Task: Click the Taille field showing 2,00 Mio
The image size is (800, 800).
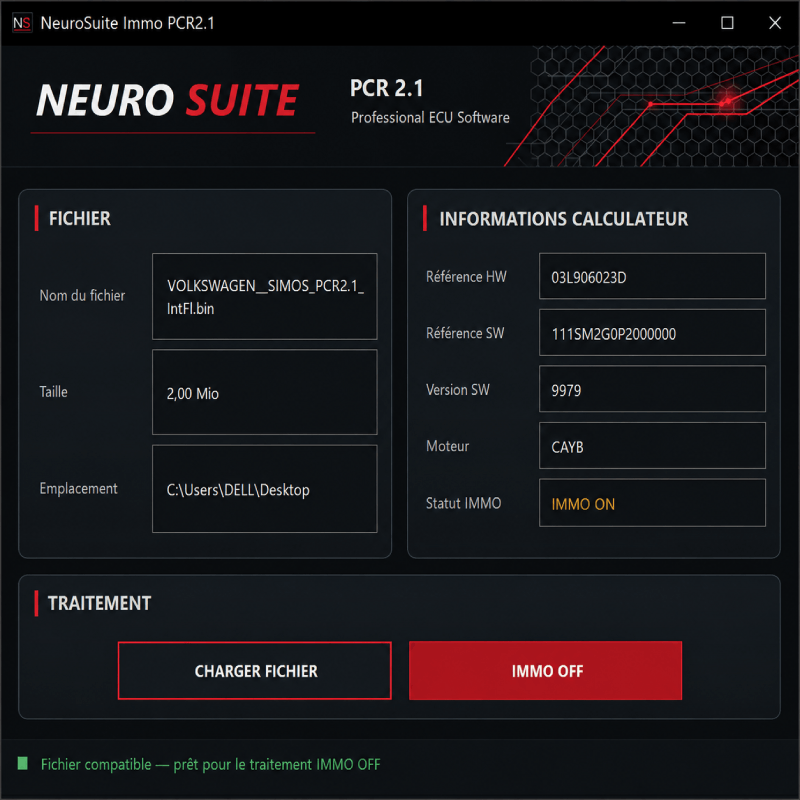Action: coord(265,392)
